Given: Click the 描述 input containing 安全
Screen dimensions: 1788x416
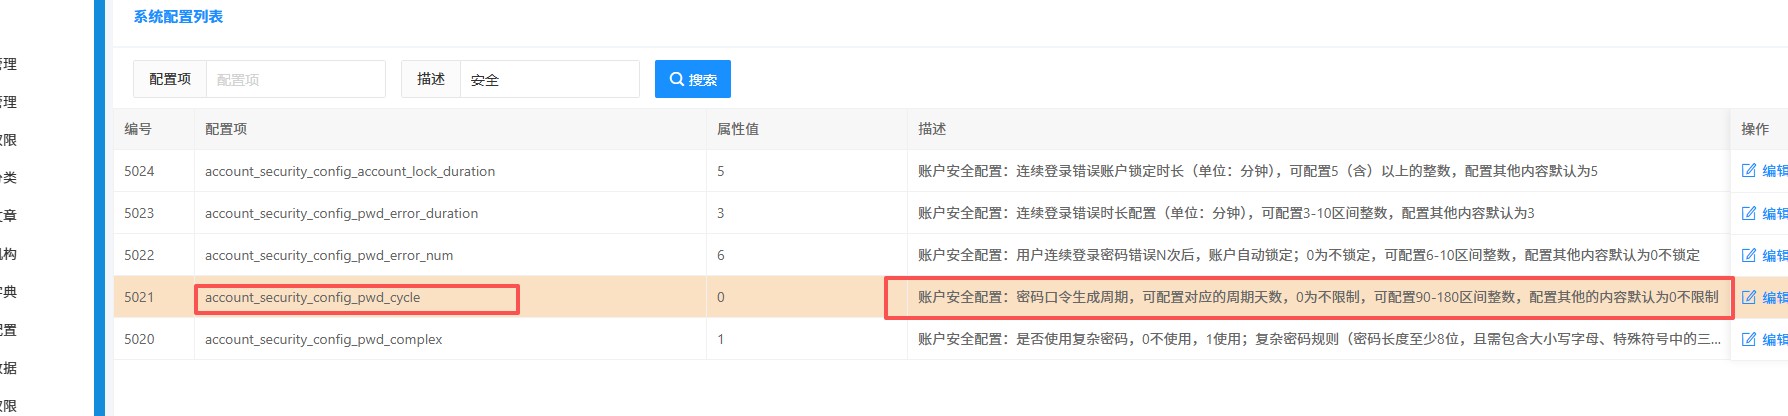Looking at the screenshot, I should pos(548,79).
